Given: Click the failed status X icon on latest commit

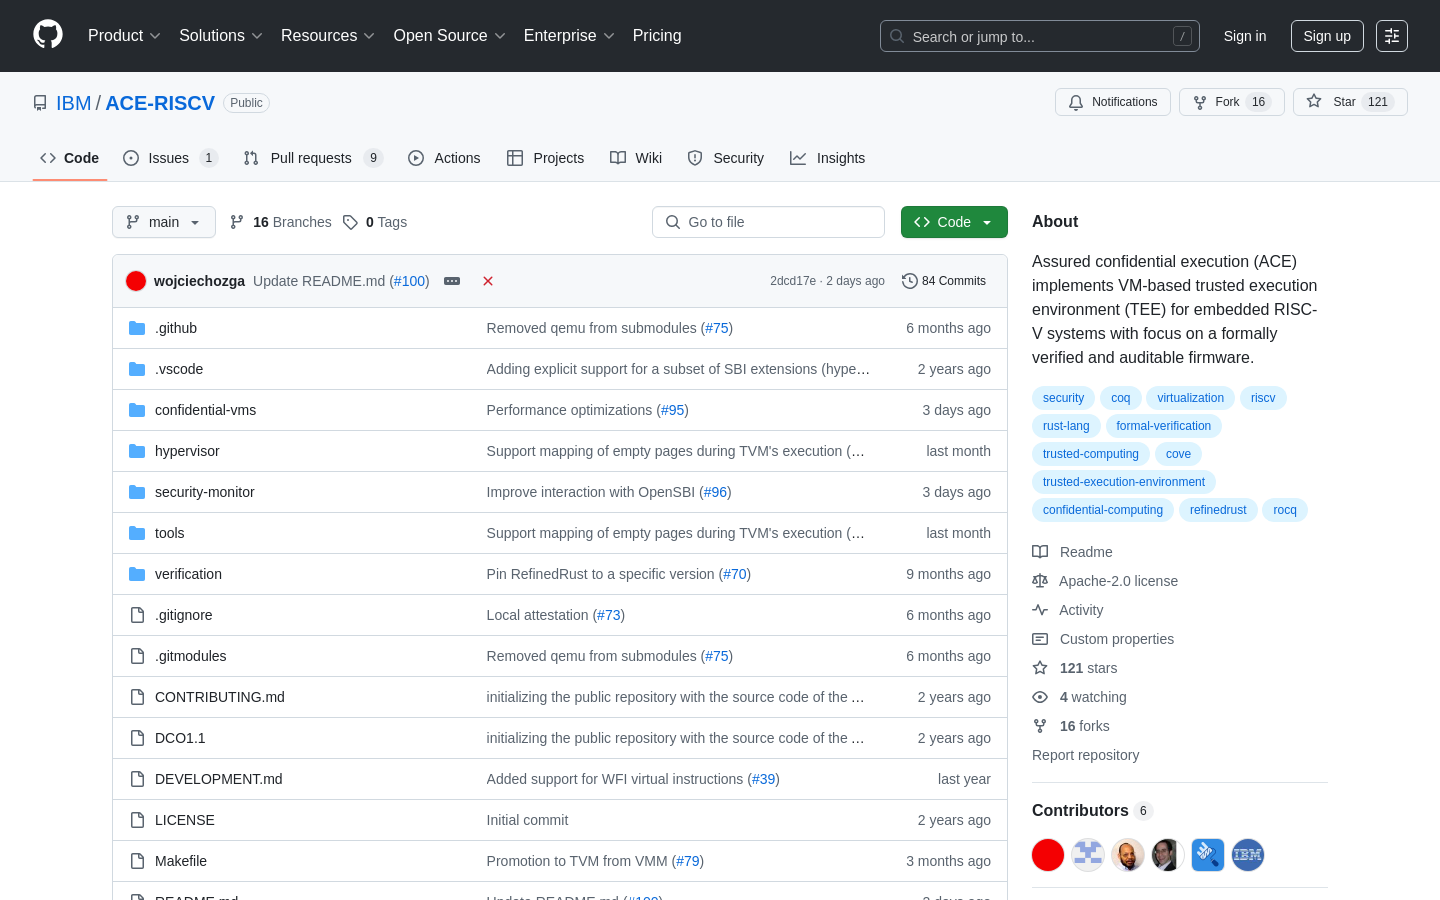Looking at the screenshot, I should [x=488, y=281].
